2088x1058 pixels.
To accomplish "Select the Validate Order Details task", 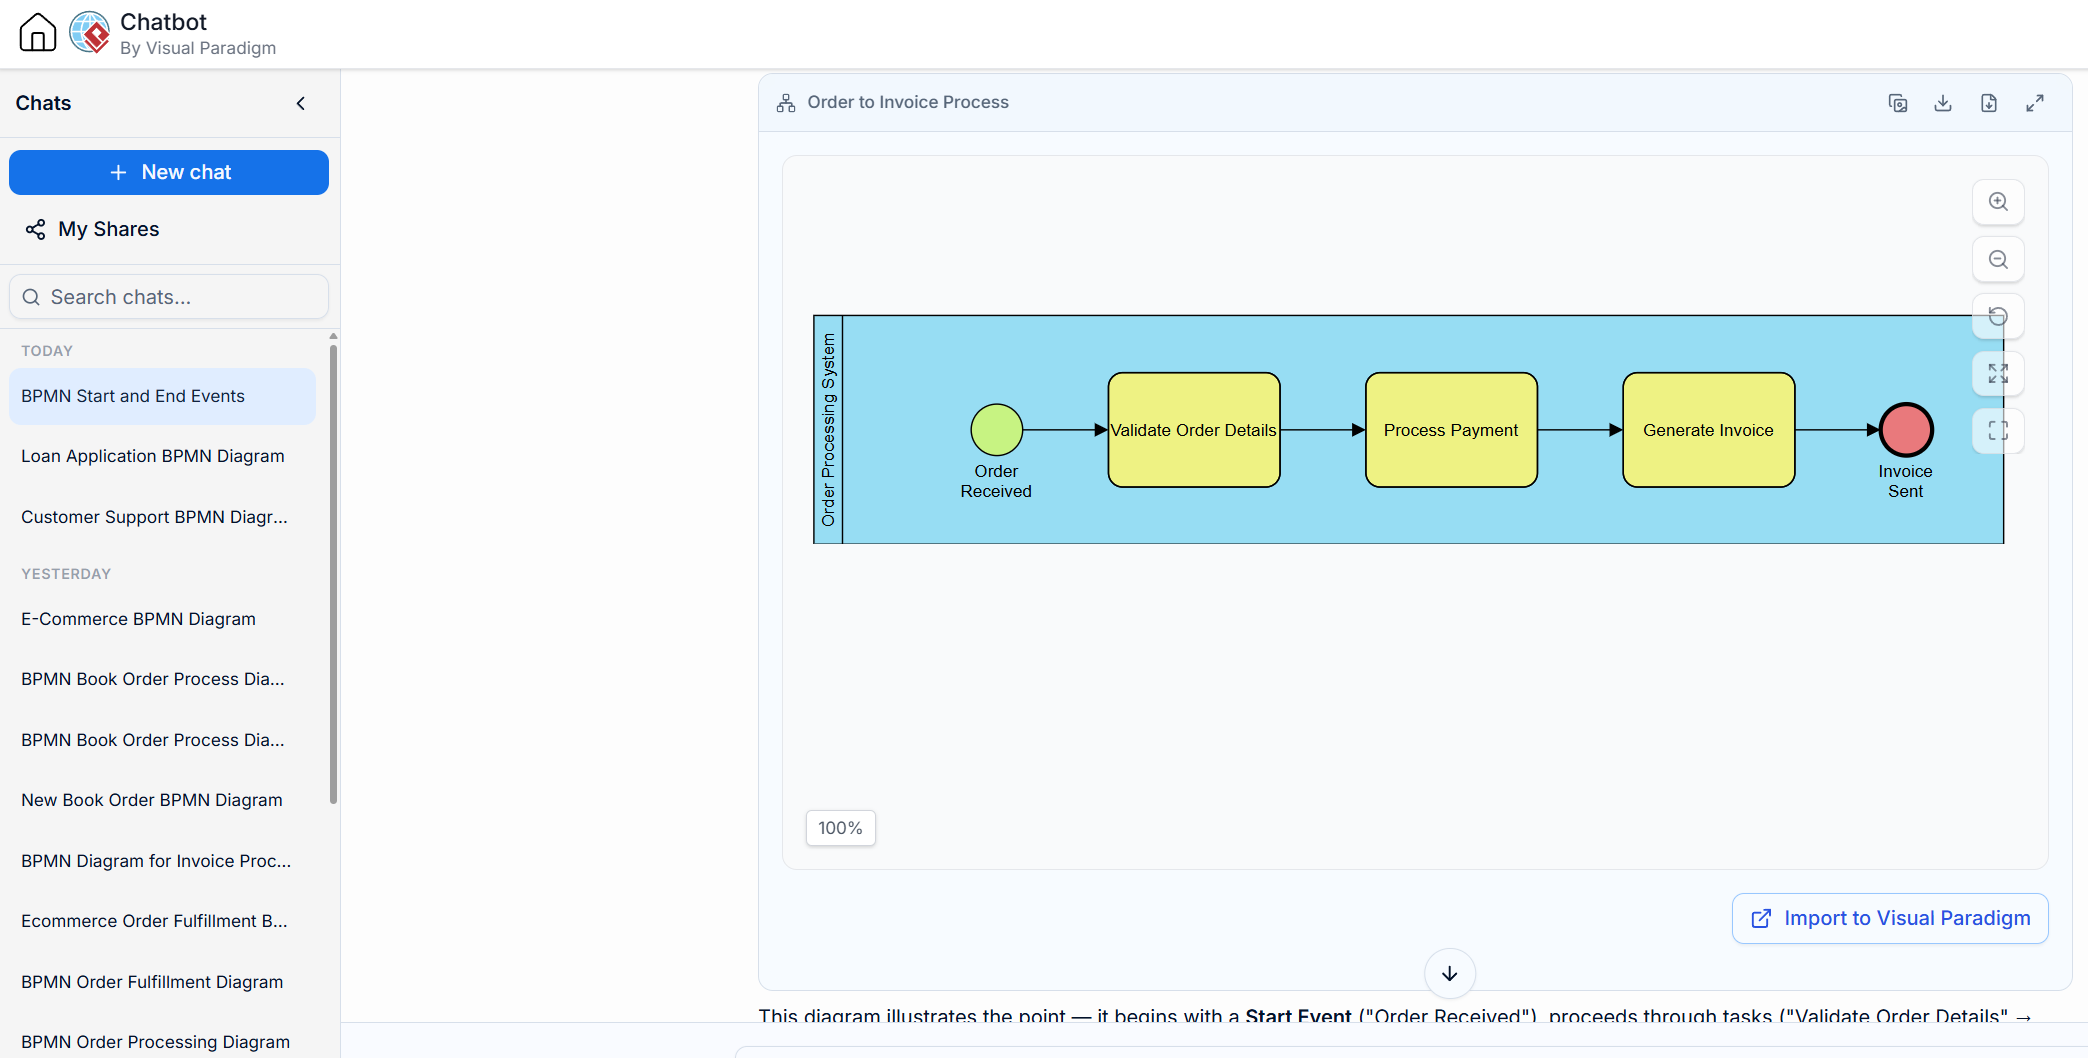I will point(1194,430).
